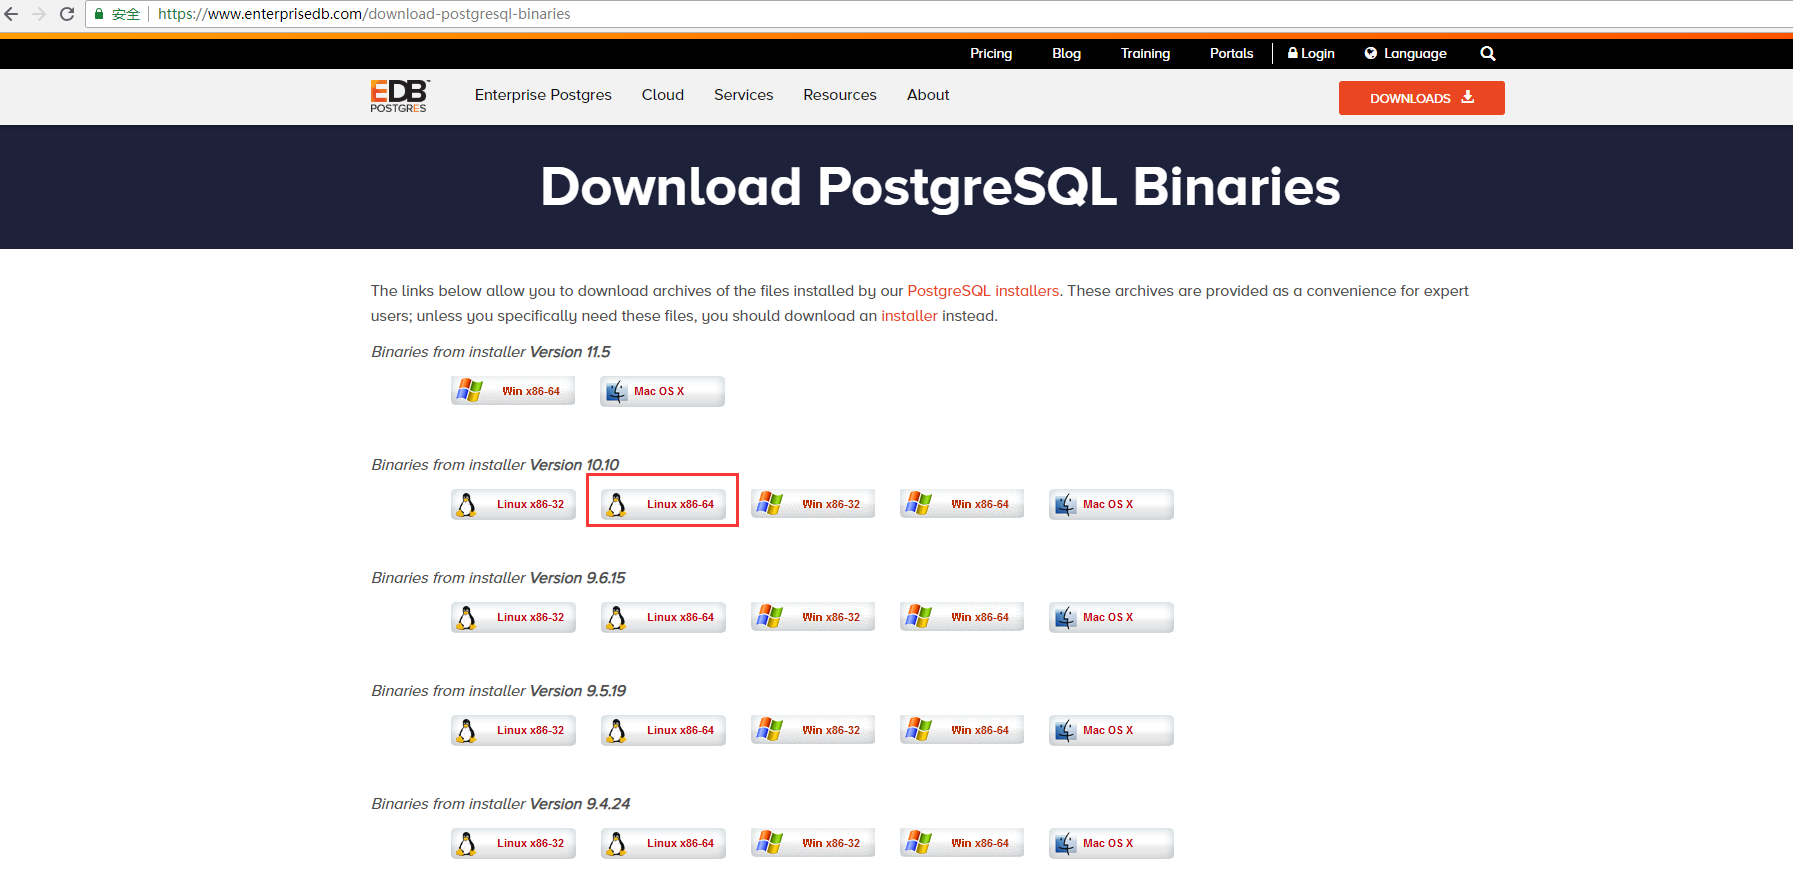Image resolution: width=1793 pixels, height=887 pixels.
Task: Click 'Binaries from installer Version 10.10' text
Action: tap(495, 465)
